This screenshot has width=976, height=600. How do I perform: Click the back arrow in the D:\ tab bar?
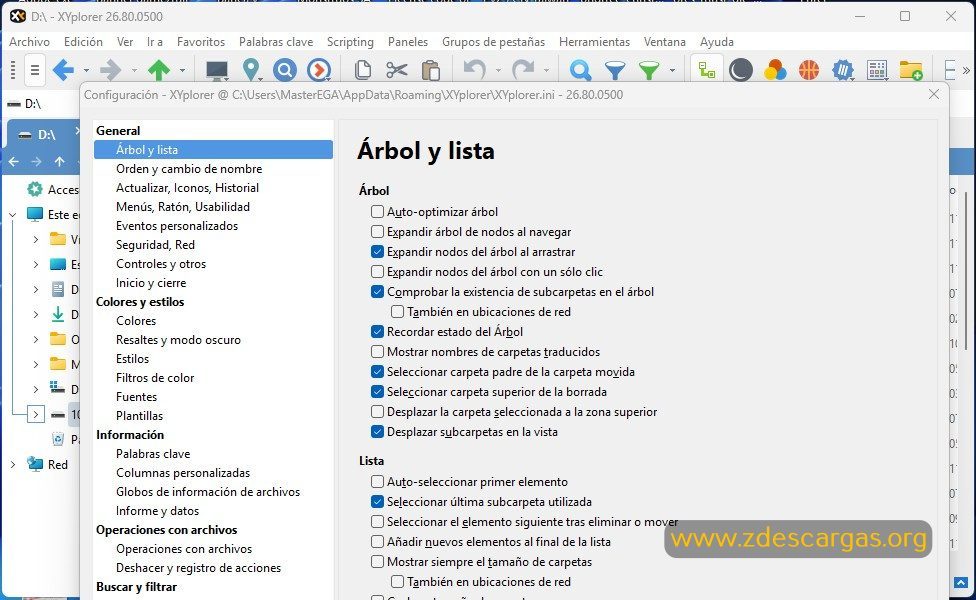tap(14, 161)
